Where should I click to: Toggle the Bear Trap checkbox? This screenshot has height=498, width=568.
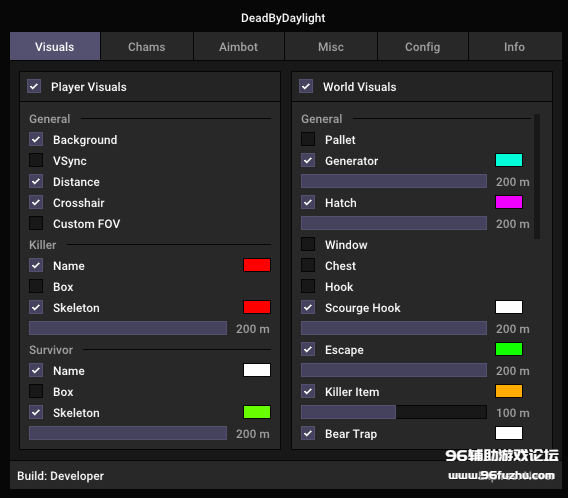(x=308, y=434)
